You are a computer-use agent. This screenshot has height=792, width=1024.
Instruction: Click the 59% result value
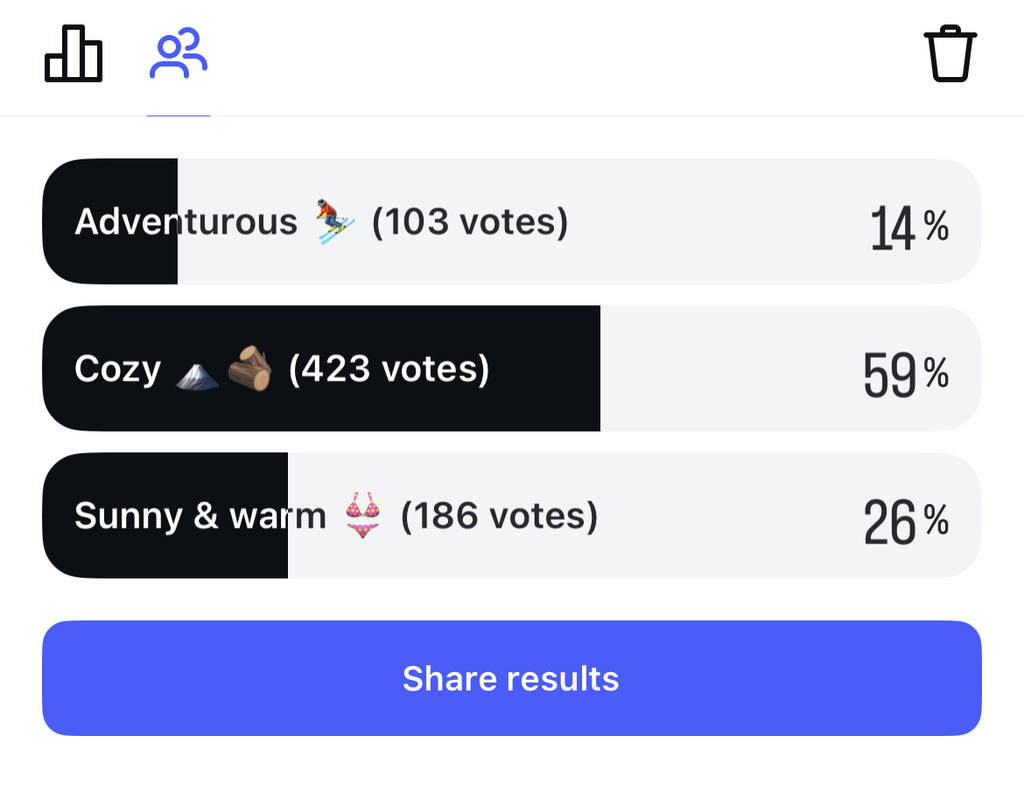click(905, 375)
